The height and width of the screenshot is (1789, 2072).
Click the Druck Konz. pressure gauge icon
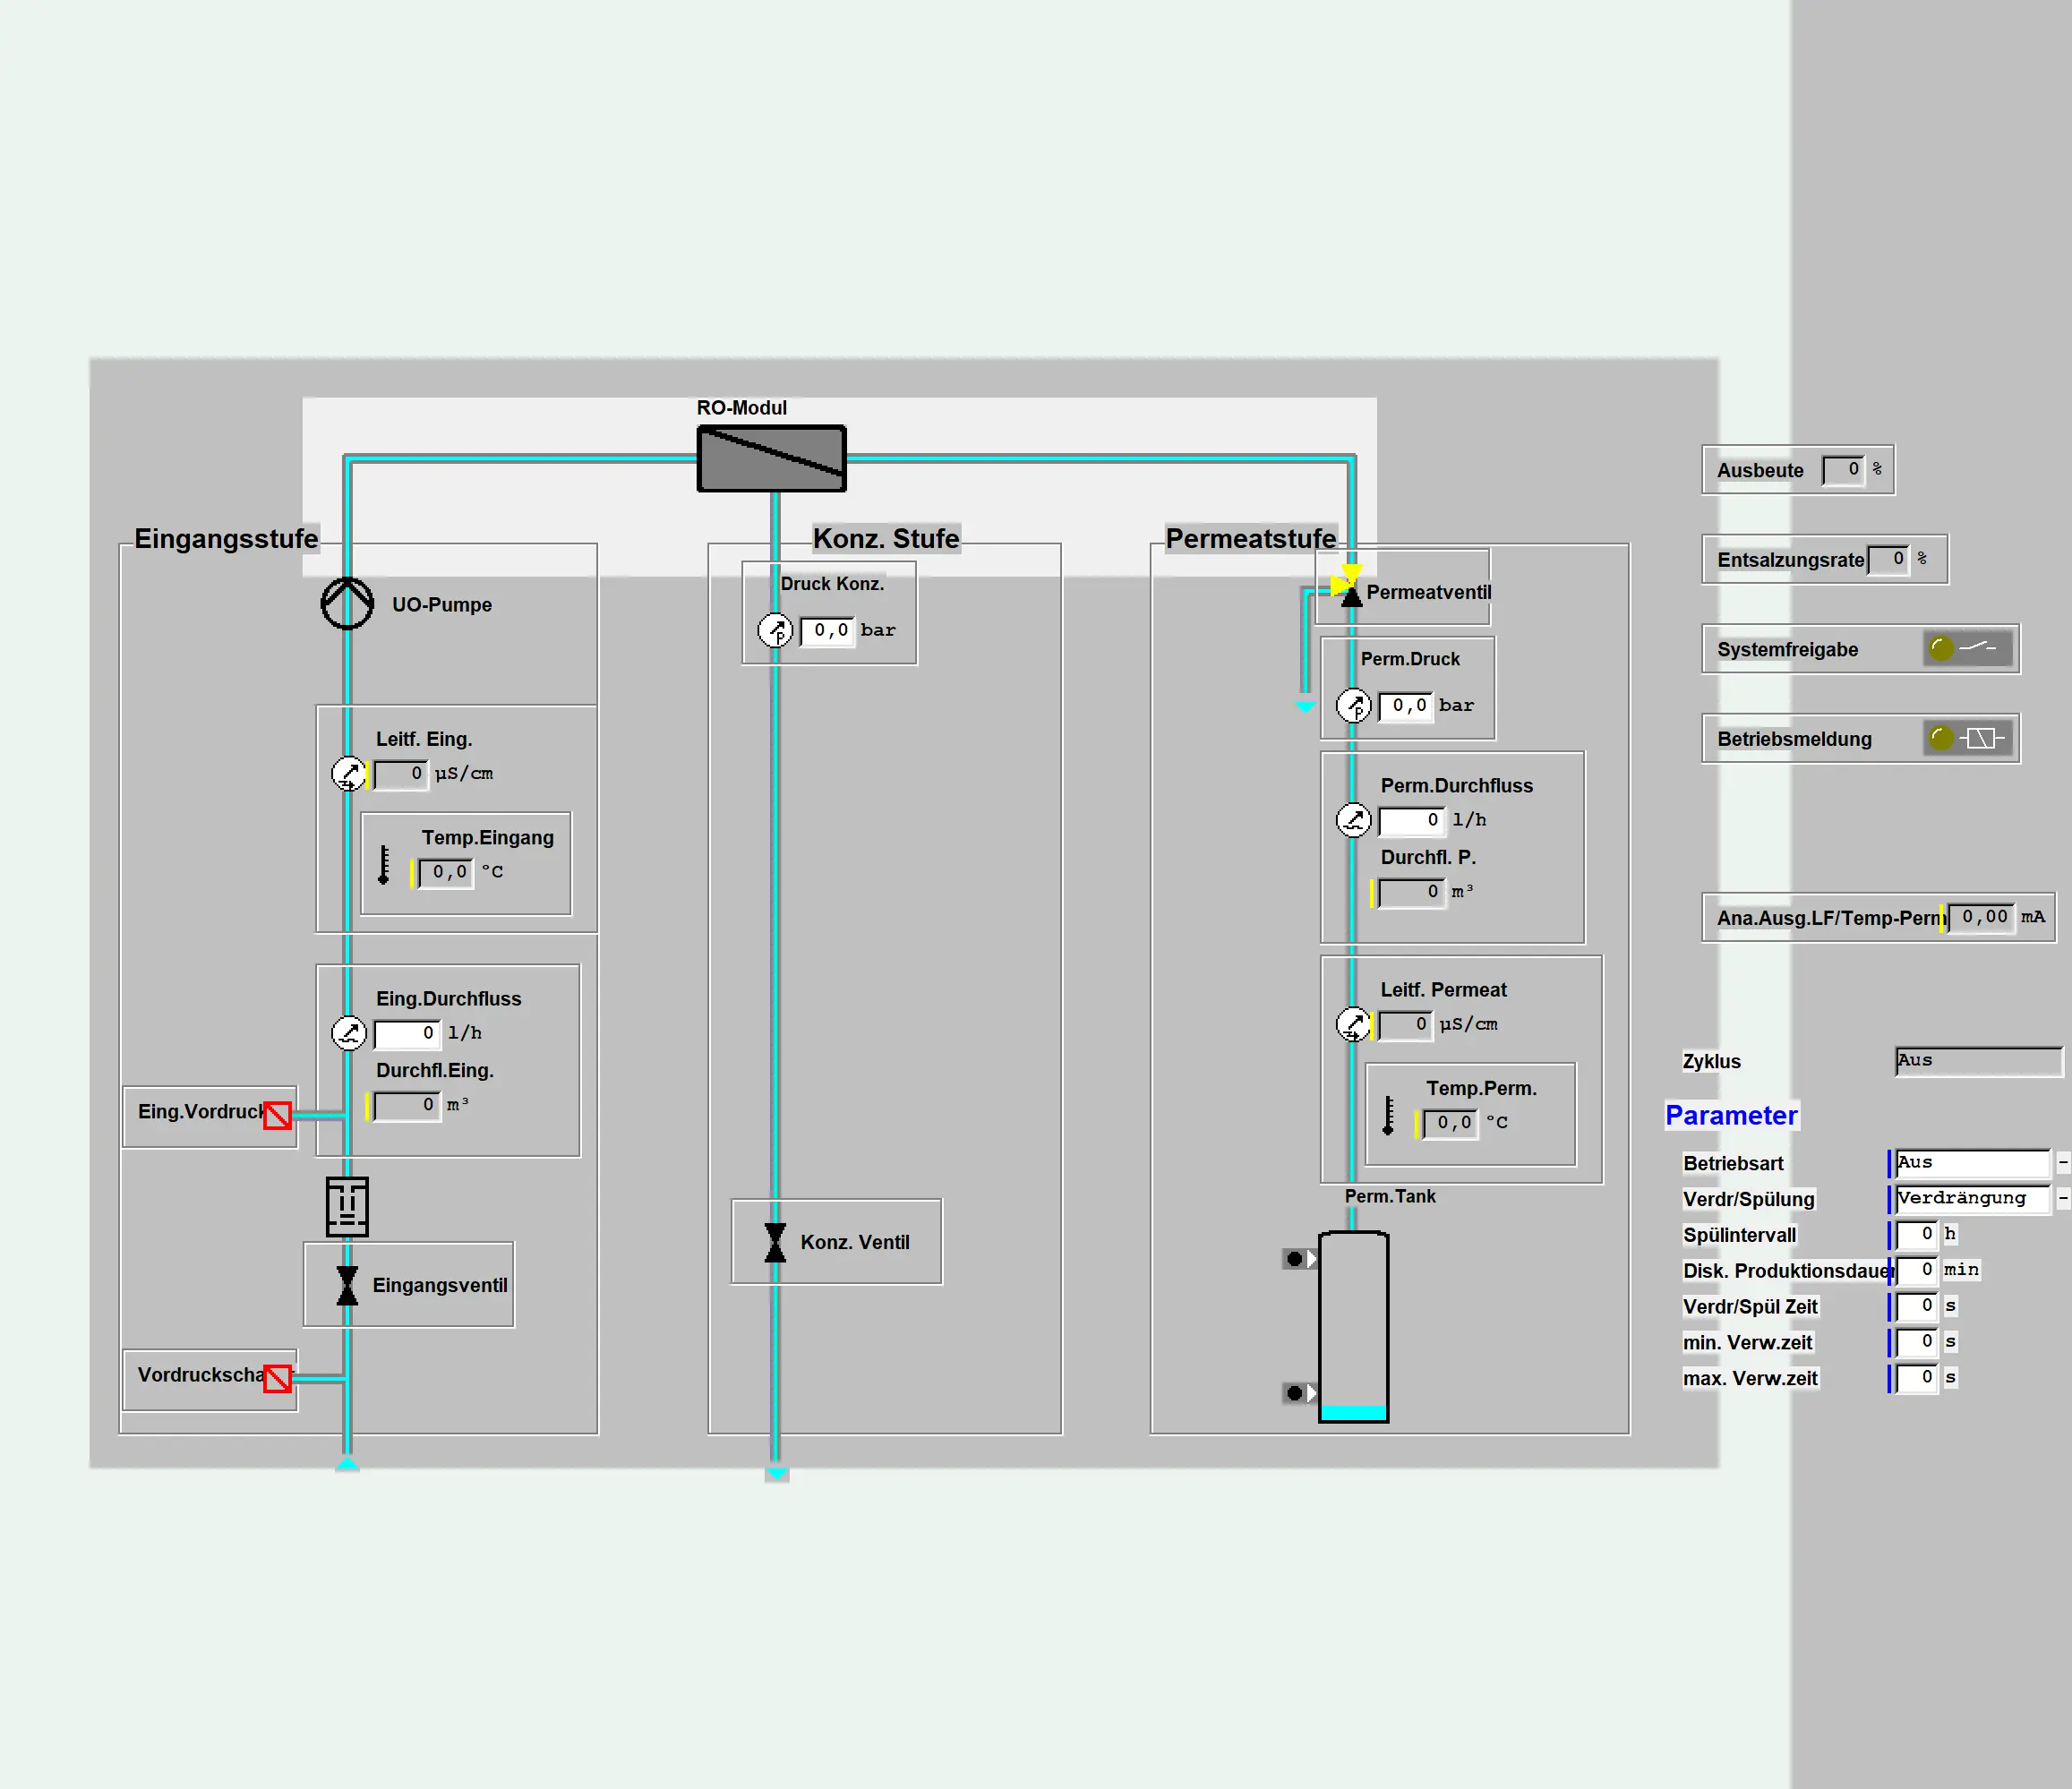tap(775, 631)
